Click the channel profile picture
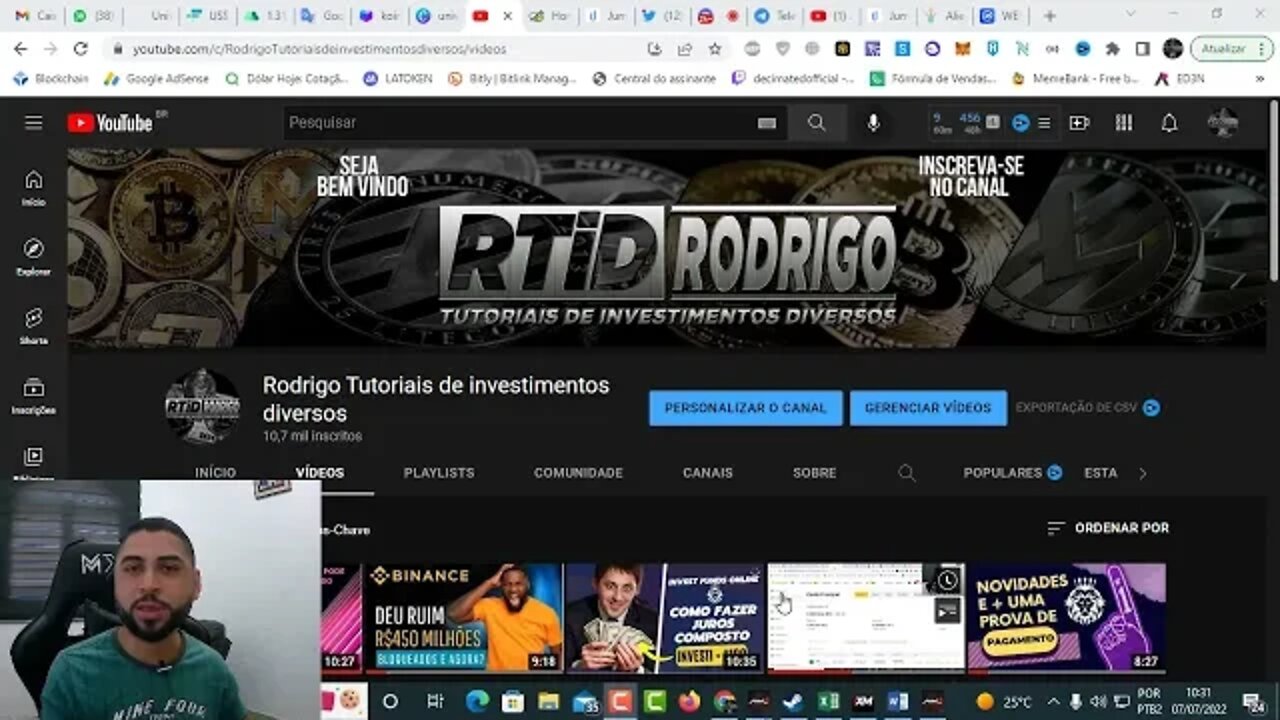 click(x=203, y=406)
